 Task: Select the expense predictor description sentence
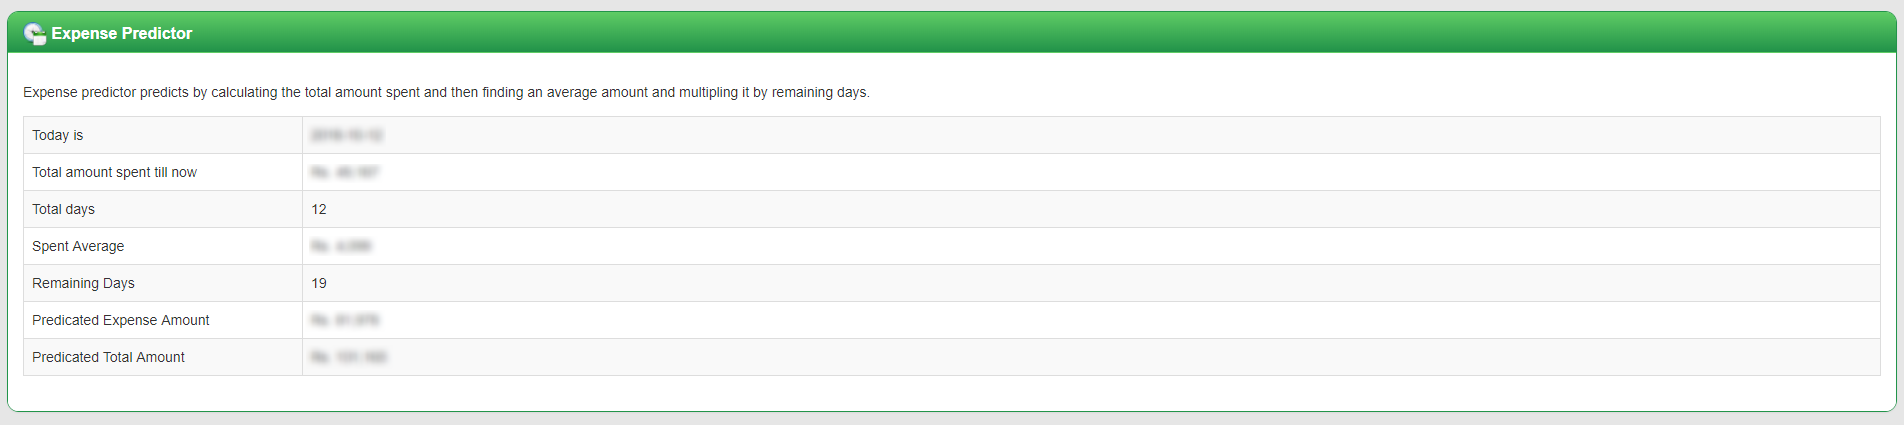coord(446,92)
